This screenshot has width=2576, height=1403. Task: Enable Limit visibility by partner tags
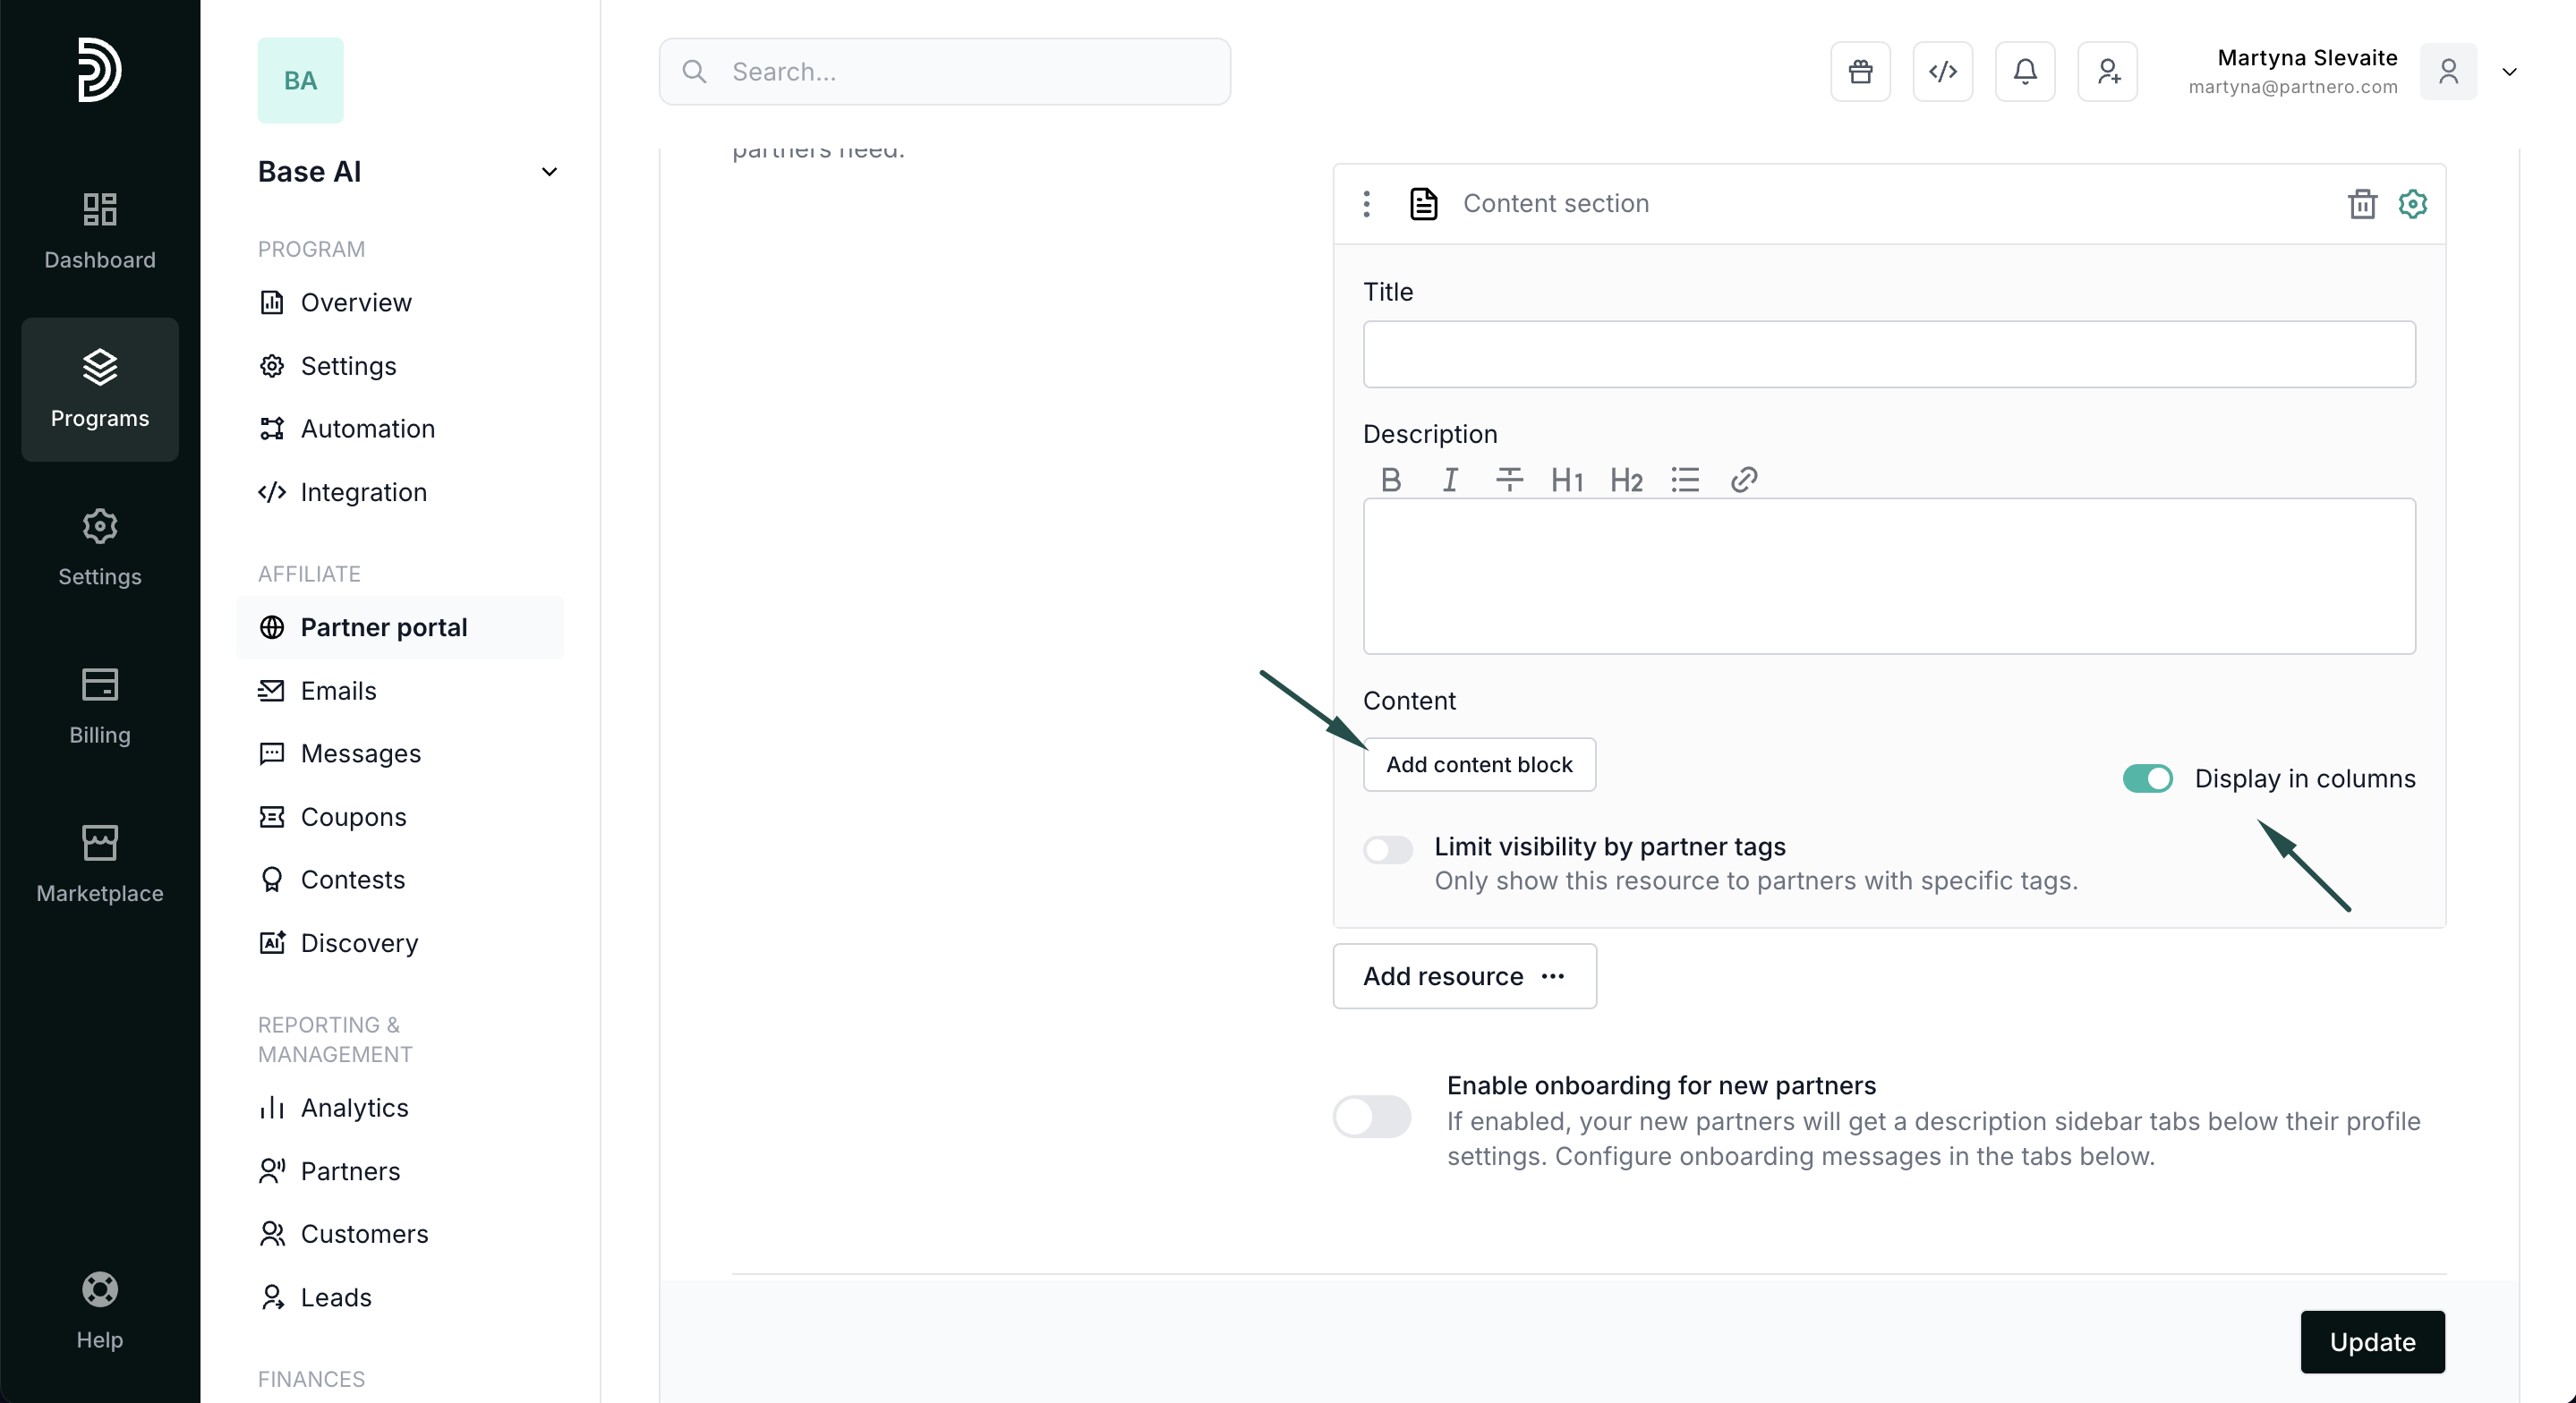(x=1388, y=850)
